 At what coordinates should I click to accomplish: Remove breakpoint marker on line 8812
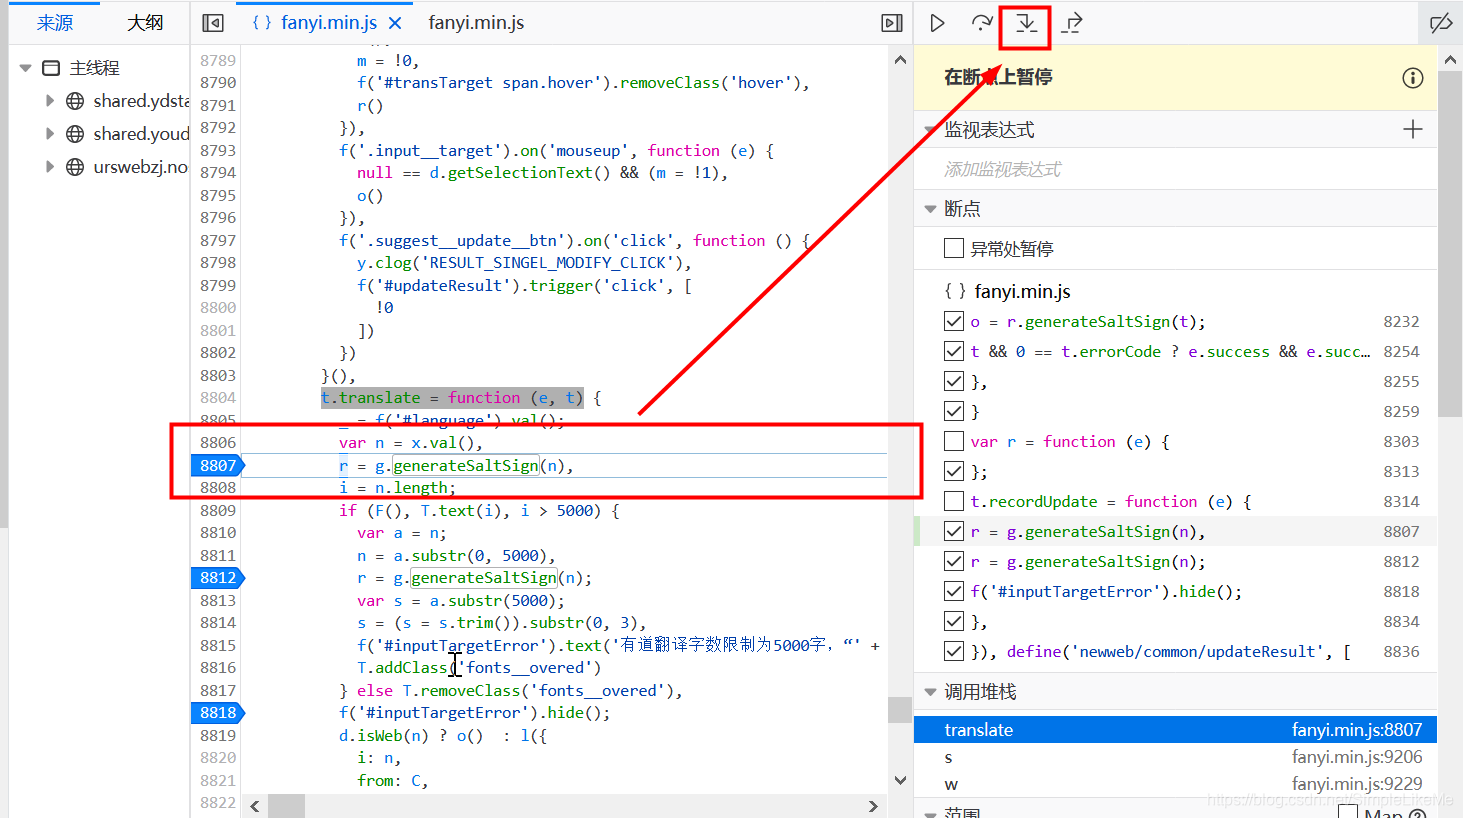[218, 578]
